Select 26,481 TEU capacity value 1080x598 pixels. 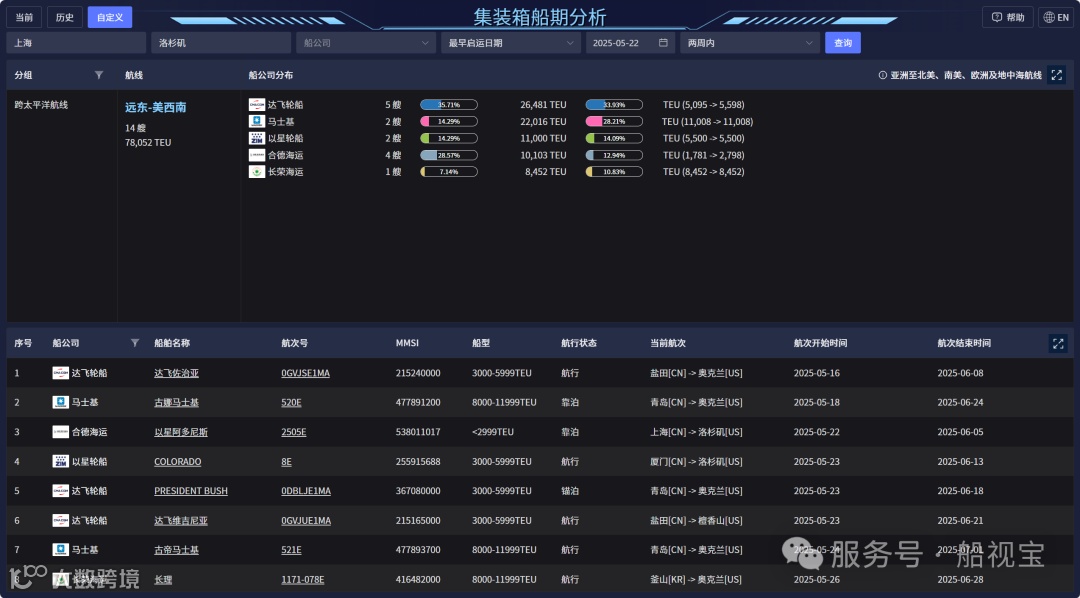pyautogui.click(x=543, y=105)
